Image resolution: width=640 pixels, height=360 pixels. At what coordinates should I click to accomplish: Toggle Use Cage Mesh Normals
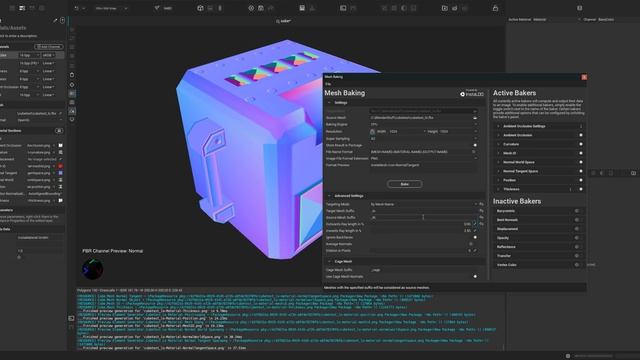(475, 276)
